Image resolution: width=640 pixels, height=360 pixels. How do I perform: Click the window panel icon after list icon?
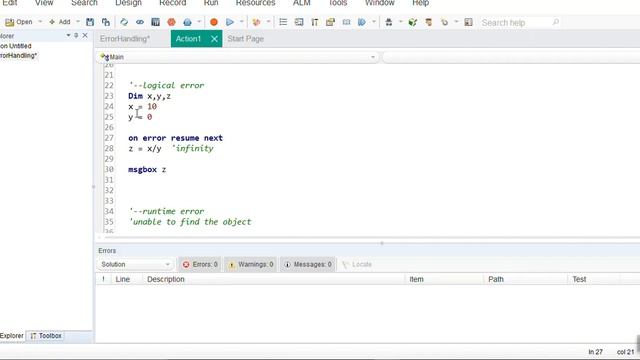[299, 22]
